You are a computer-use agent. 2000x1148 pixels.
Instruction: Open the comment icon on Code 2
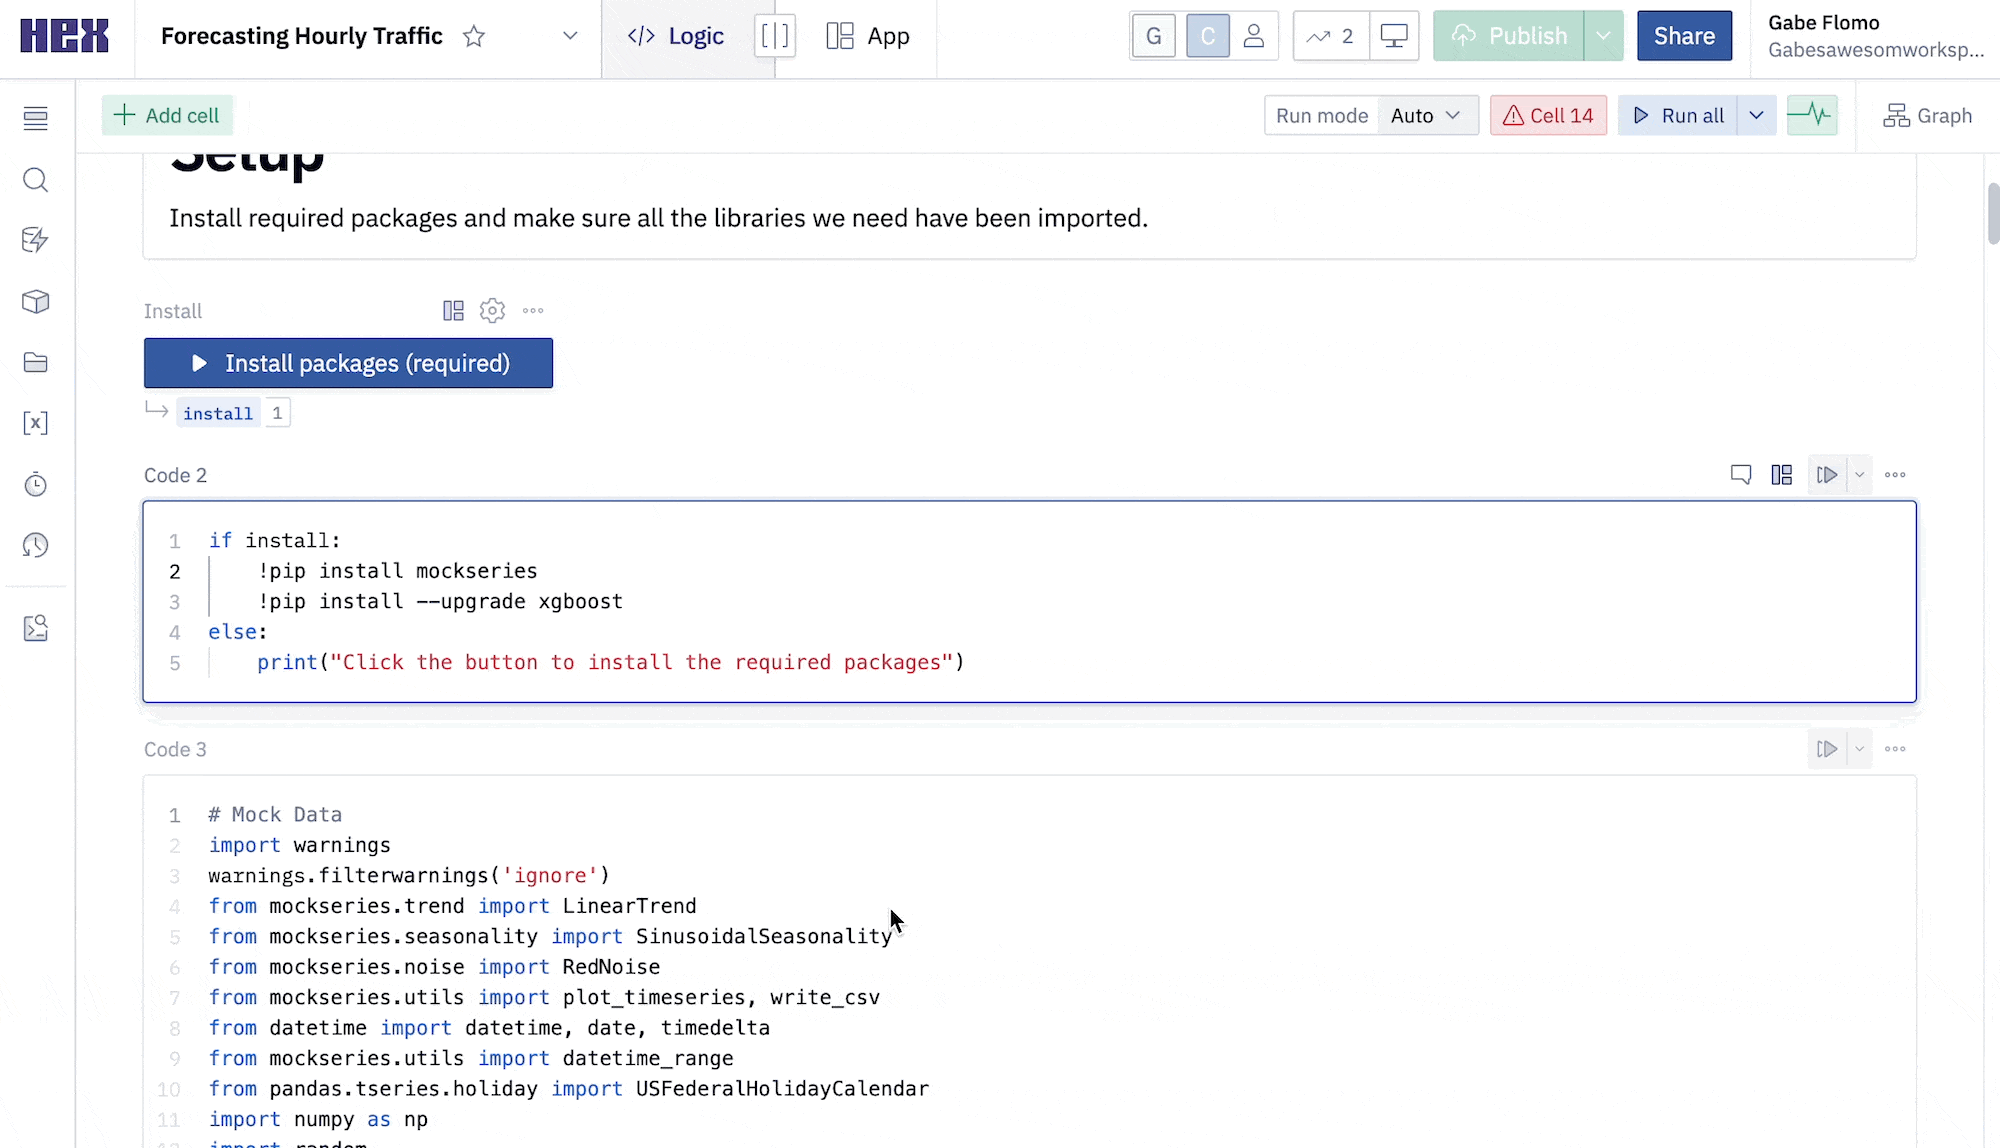(1741, 475)
